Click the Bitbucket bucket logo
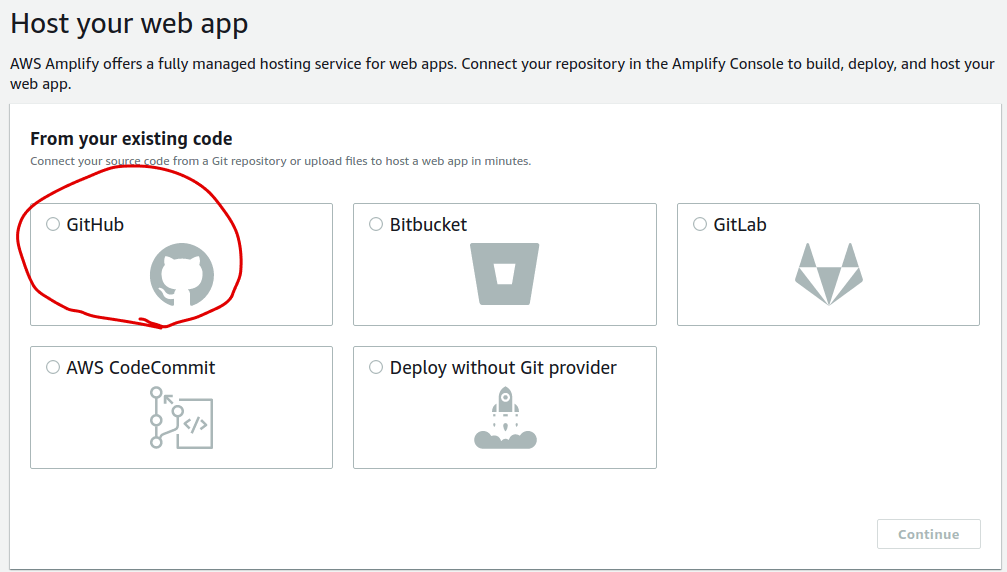 pos(505,274)
